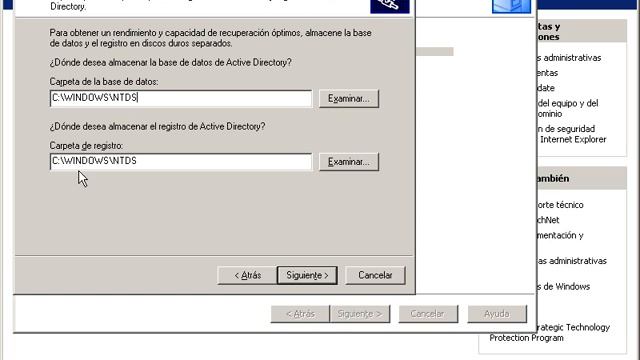Click the blue server icon in background window
The image size is (640, 360).
tap(511, 6)
